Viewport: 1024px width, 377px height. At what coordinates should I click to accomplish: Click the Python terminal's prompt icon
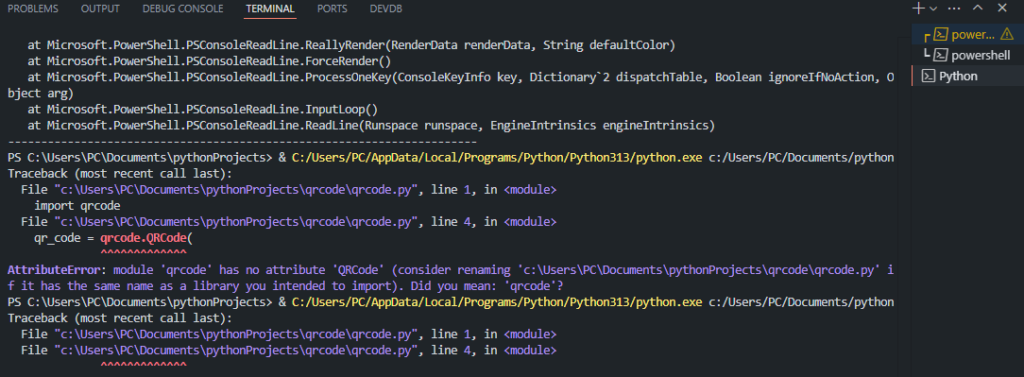pyautogui.click(x=927, y=76)
